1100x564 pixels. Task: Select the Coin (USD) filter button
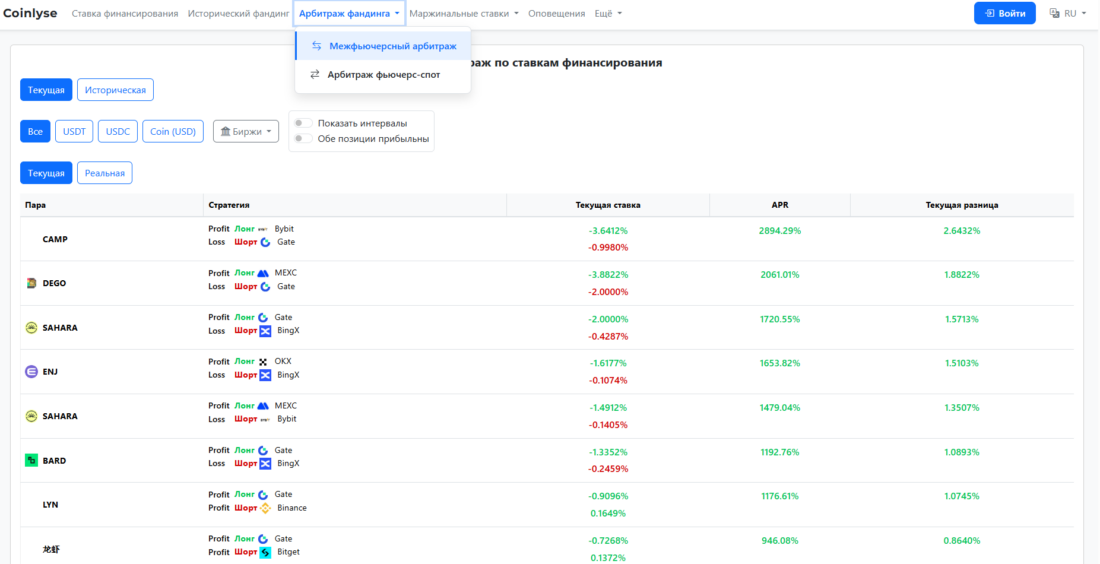pos(173,131)
